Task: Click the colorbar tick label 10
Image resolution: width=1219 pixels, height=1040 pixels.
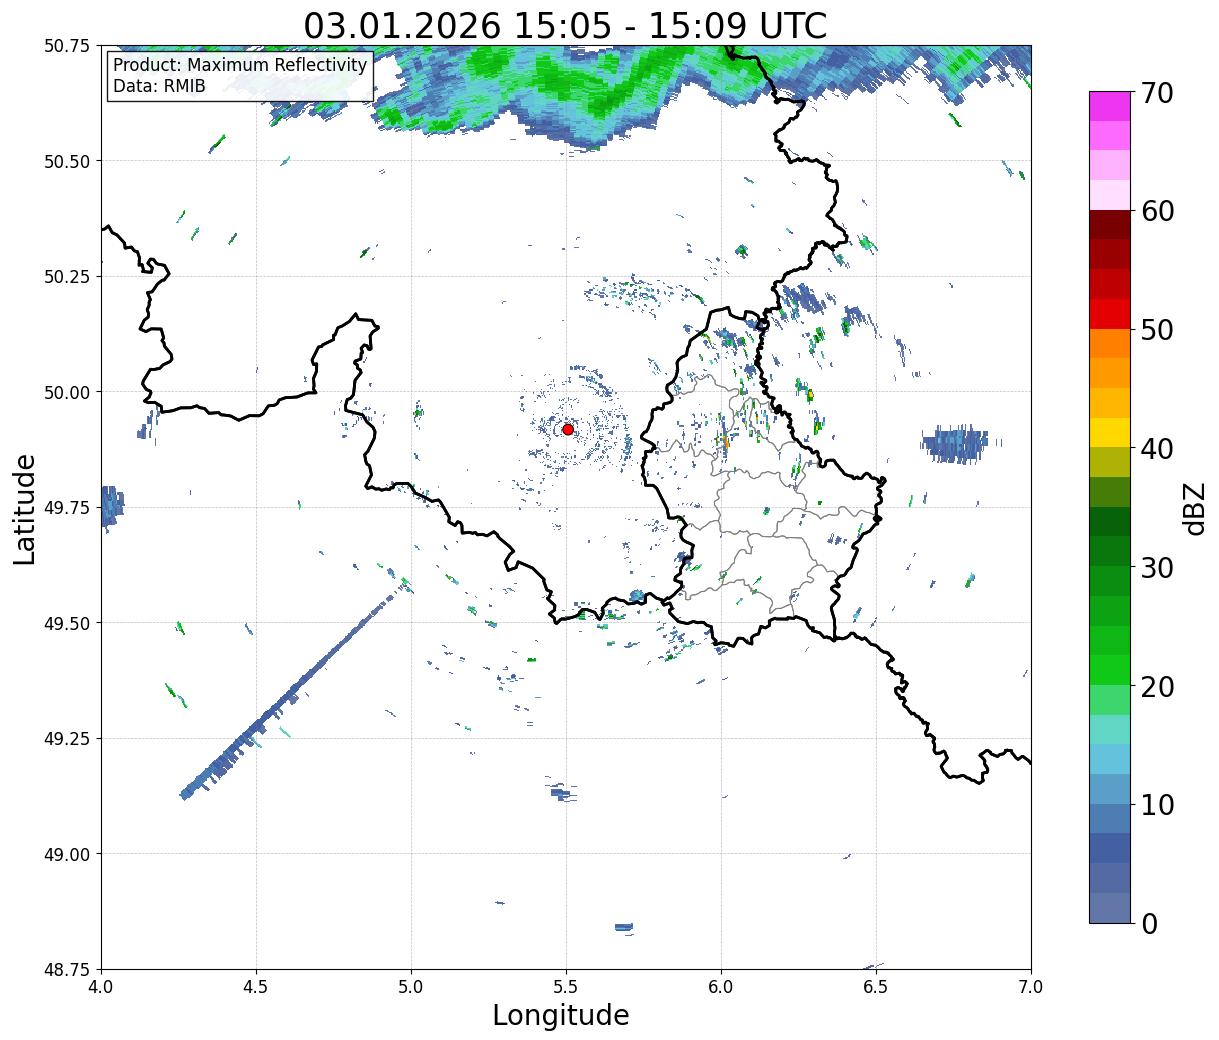Action: 1156,804
